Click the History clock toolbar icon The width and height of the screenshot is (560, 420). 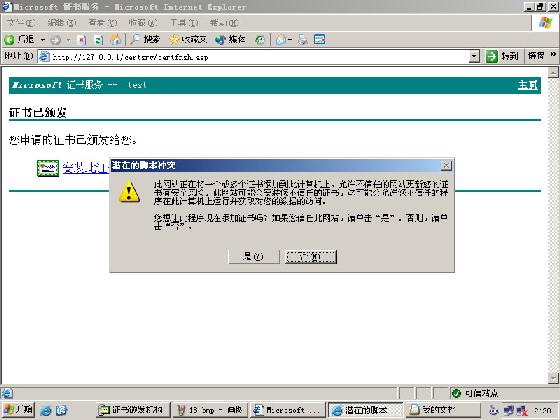pyautogui.click(x=260, y=40)
